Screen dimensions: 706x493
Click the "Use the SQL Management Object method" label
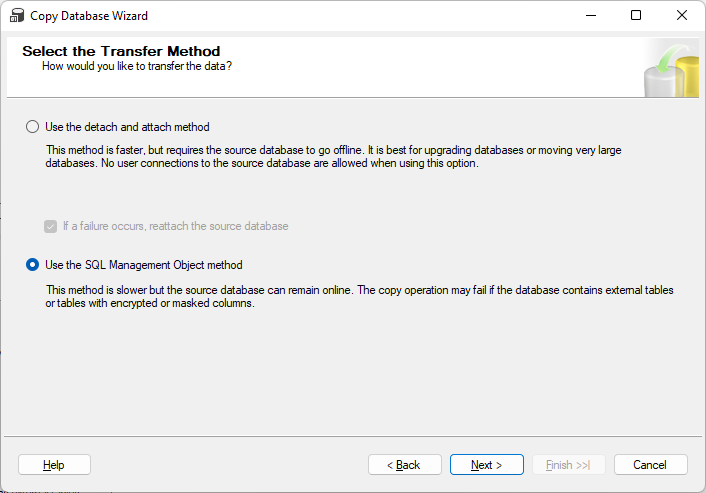tap(144, 265)
